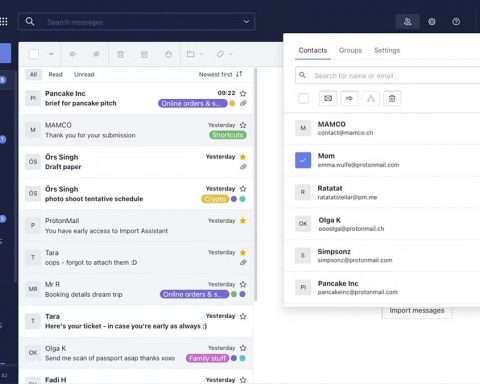Mark as spam flame icon
The width and height of the screenshot is (480, 384).
point(169,54)
